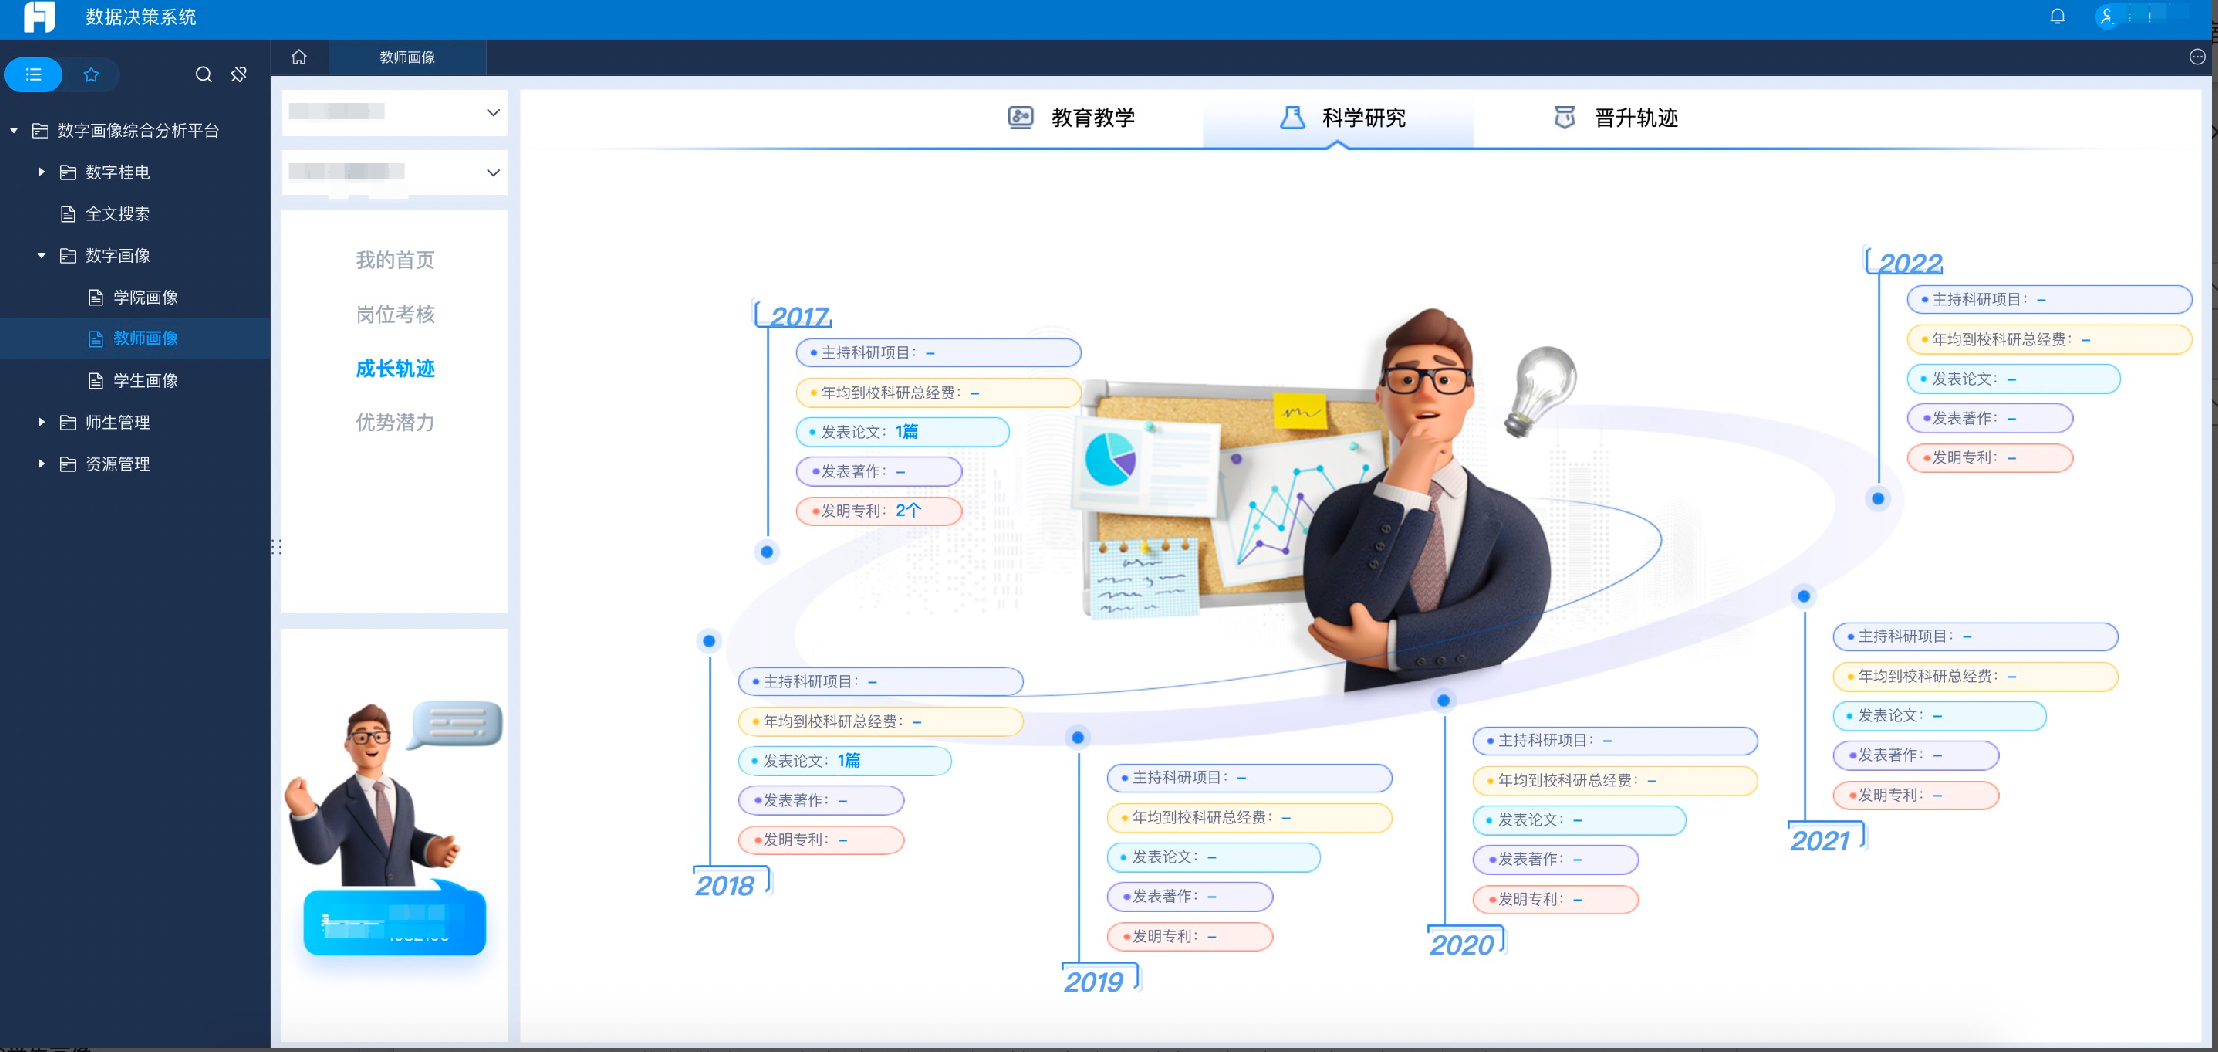Expand the 资源管理 folder
This screenshot has width=2218, height=1052.
coord(41,464)
